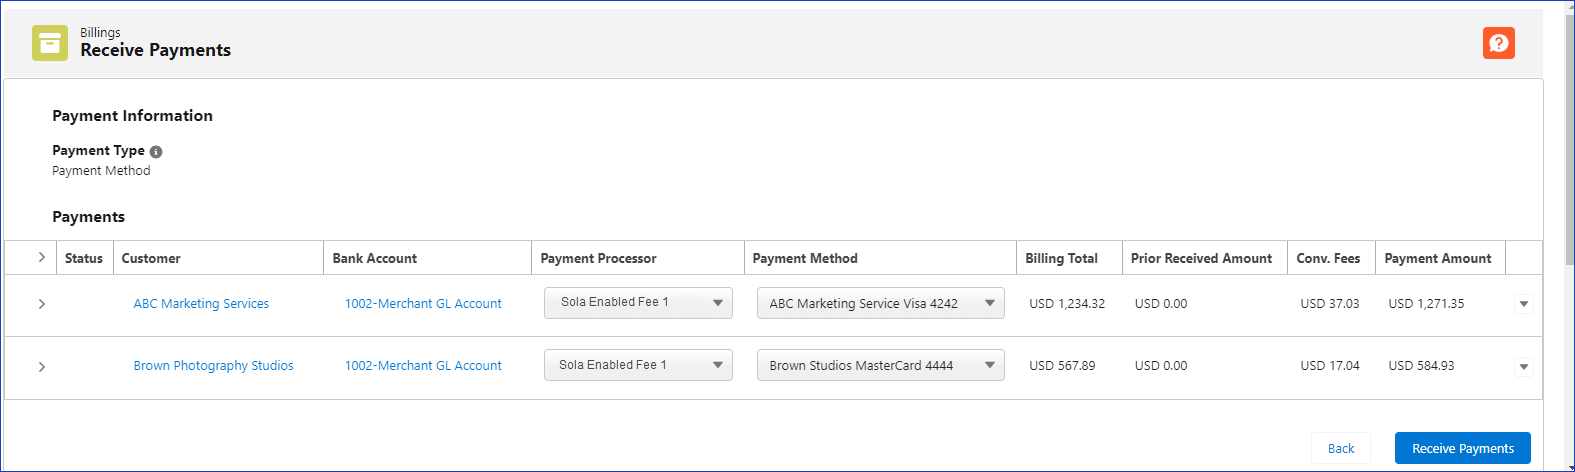Image resolution: width=1575 pixels, height=472 pixels.
Task: Open Brown Photography's 1002-Merchant GL Account link
Action: tap(423, 366)
